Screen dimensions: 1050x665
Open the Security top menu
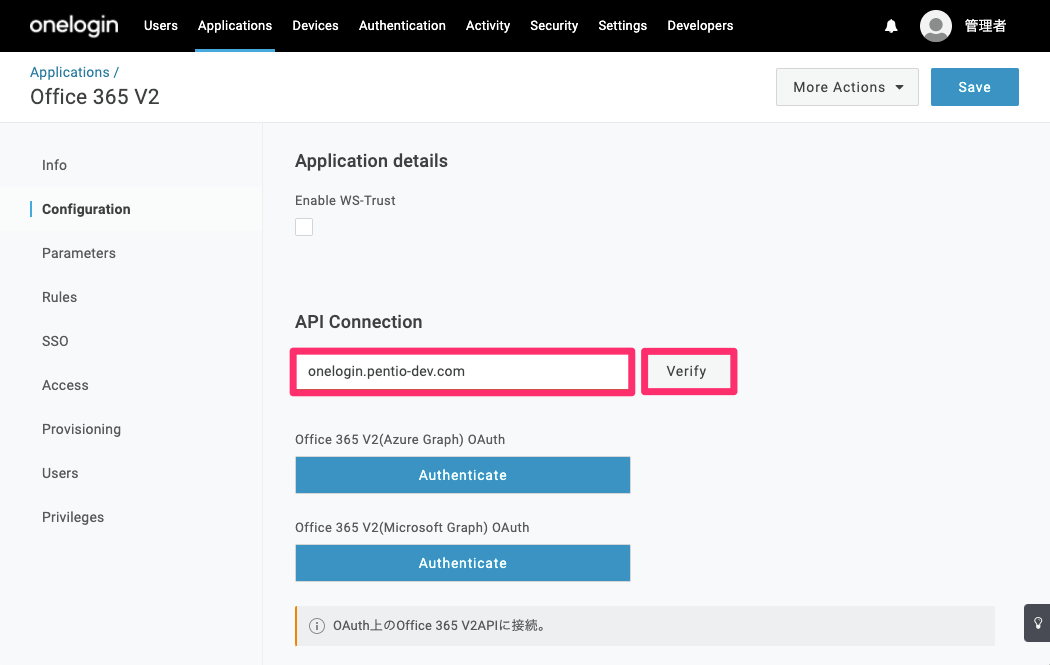(x=554, y=25)
